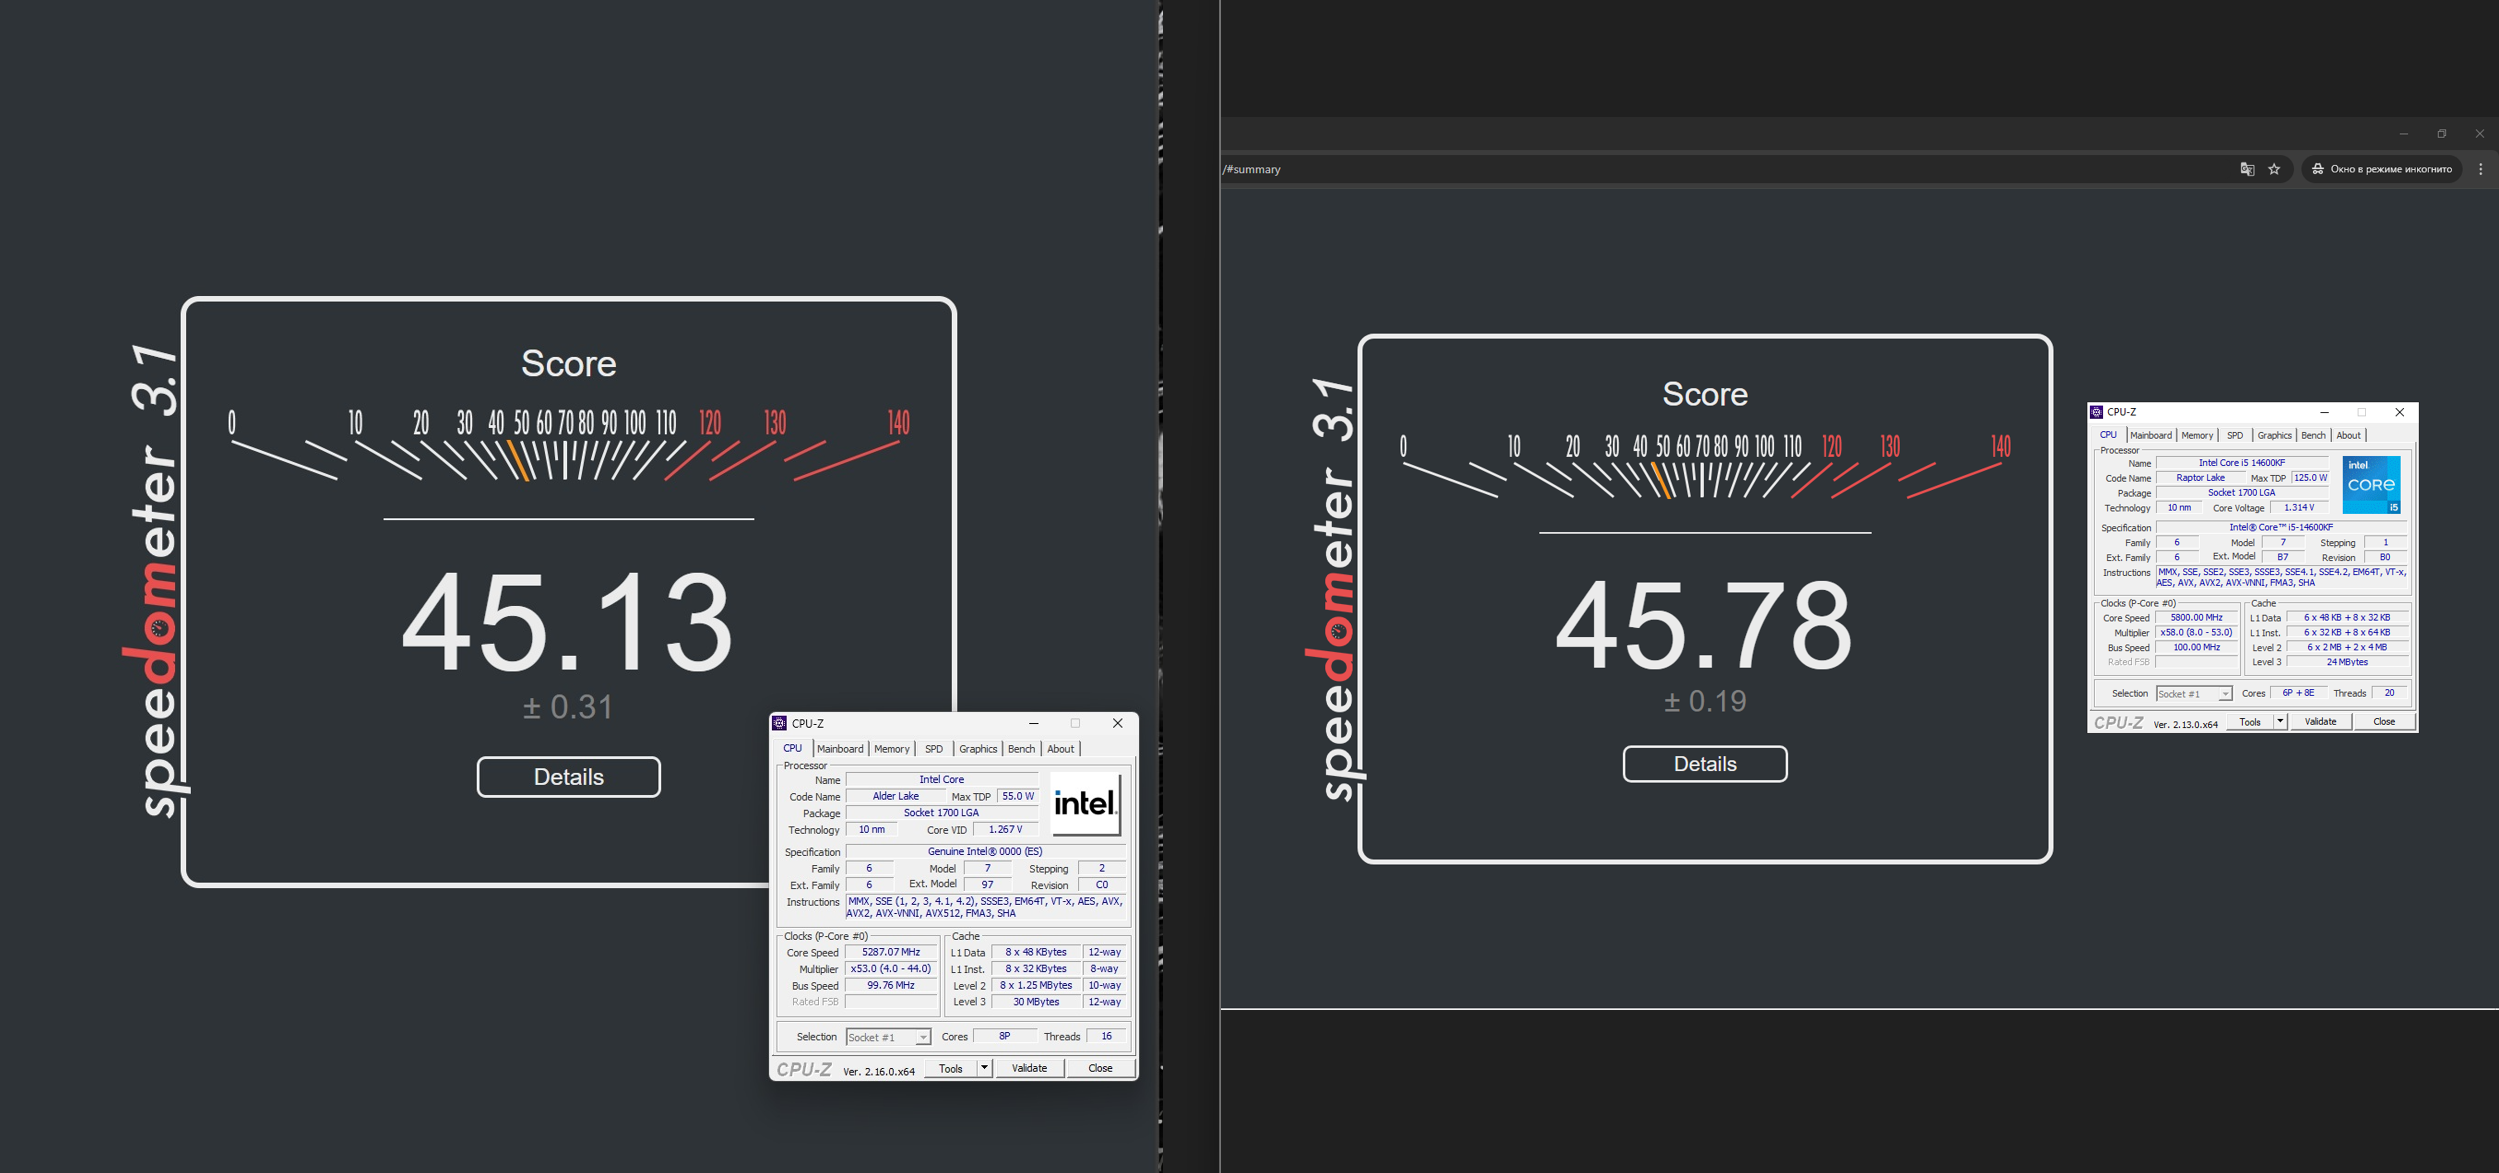Open Tools dropdown arrow in Raptor Lake CPU-Z
This screenshot has height=1173, width=2499.
tap(2279, 722)
